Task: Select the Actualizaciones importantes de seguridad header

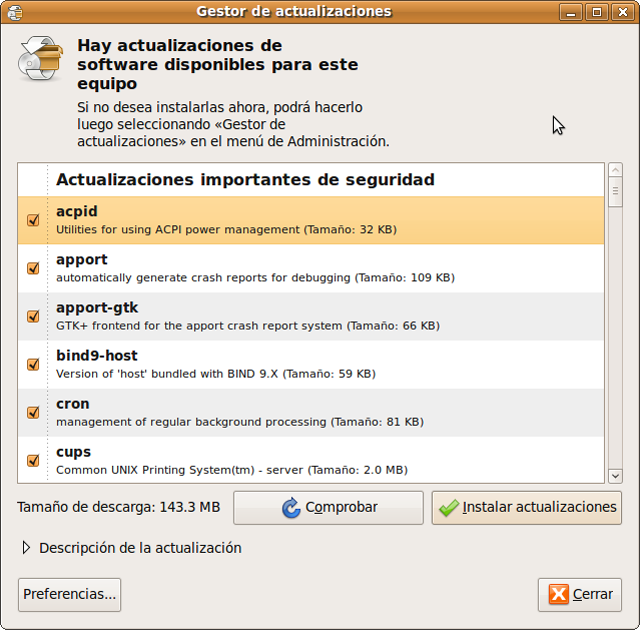Action: pyautogui.click(x=245, y=180)
